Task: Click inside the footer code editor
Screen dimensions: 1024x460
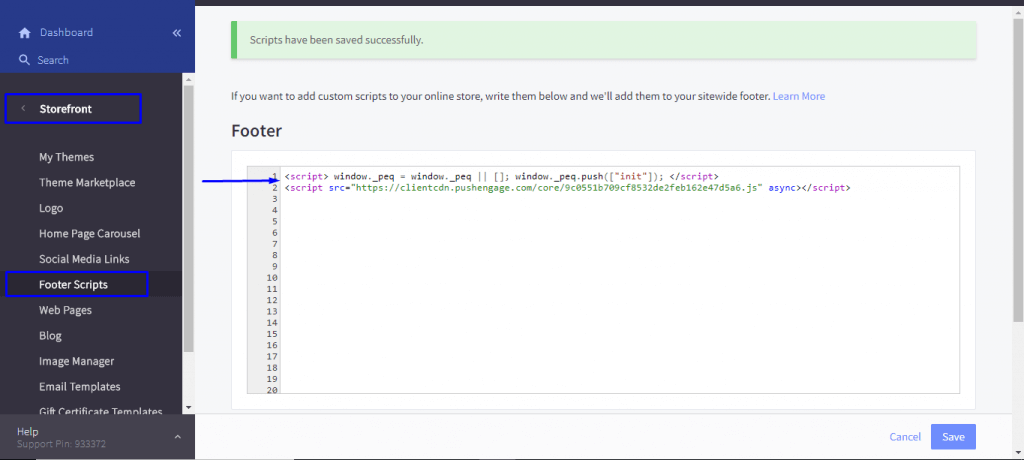Action: coord(619,280)
